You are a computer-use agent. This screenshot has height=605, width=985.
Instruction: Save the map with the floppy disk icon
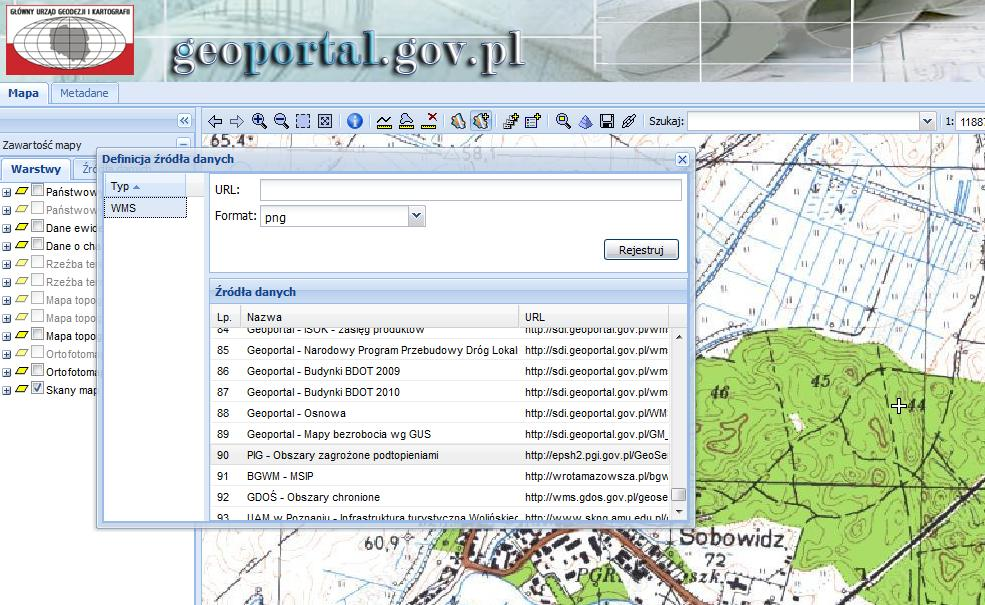[x=607, y=121]
